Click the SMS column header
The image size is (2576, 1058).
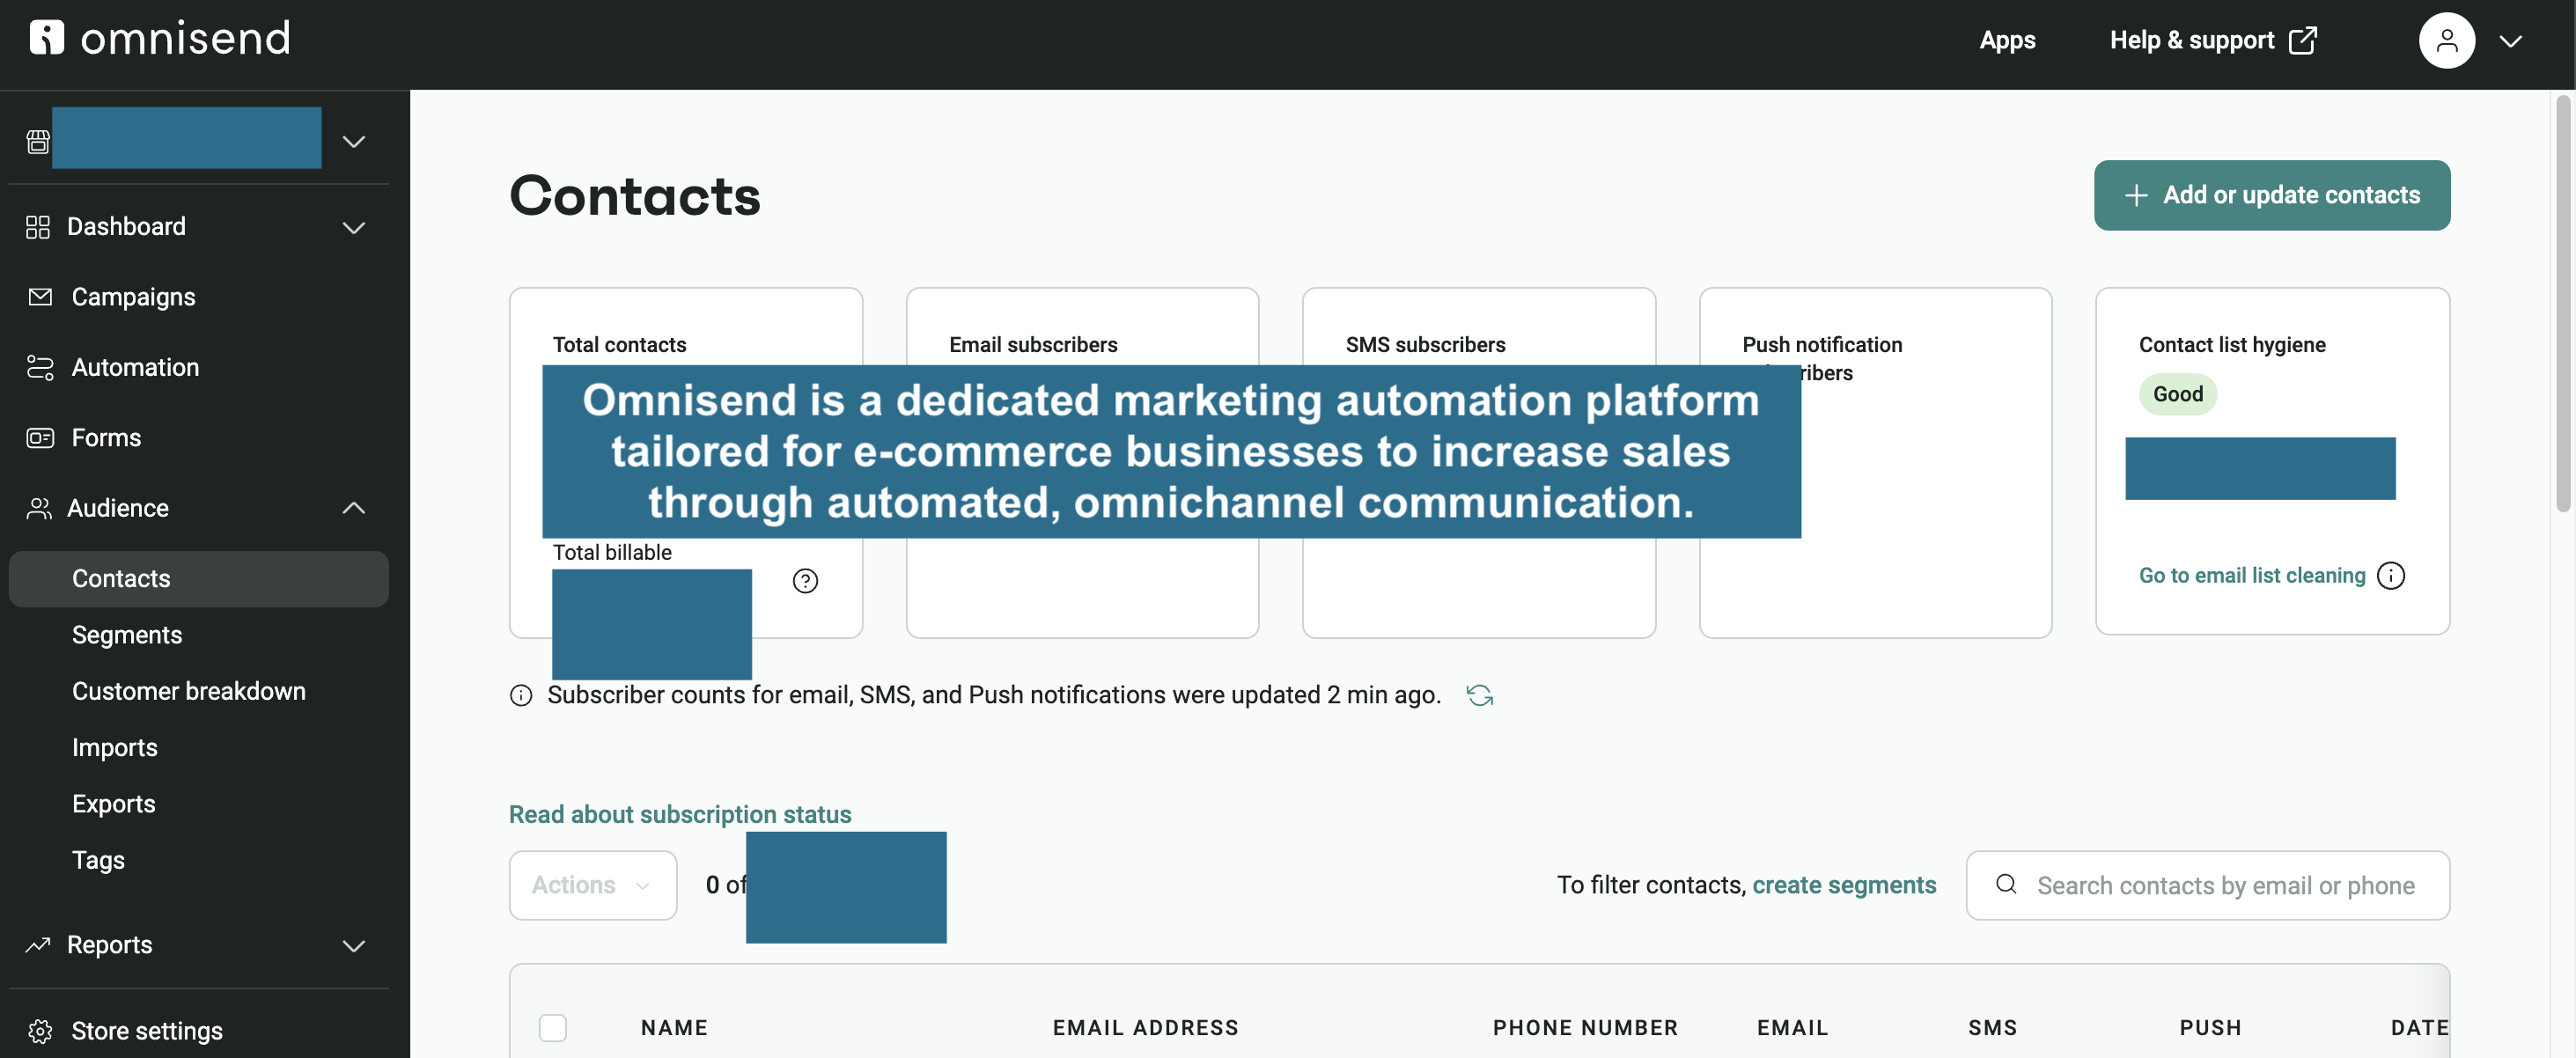click(x=1992, y=1028)
